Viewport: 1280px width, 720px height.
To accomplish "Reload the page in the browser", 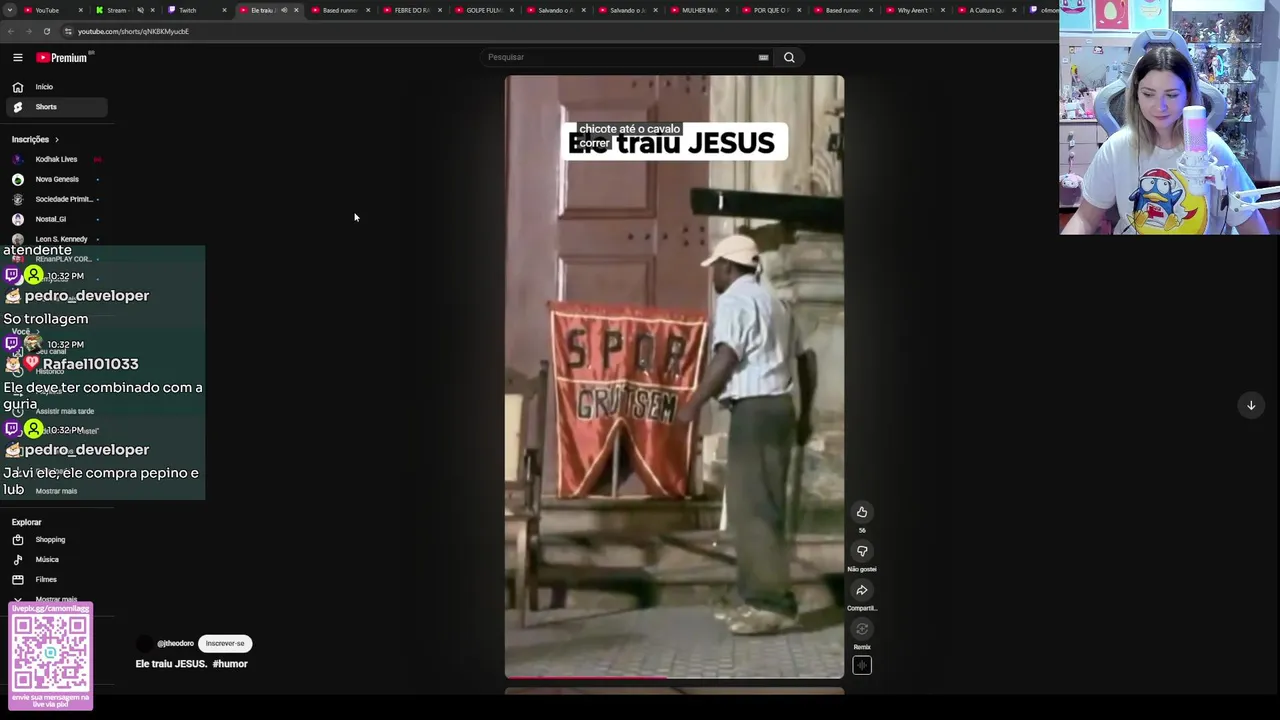I will pyautogui.click(x=46, y=31).
